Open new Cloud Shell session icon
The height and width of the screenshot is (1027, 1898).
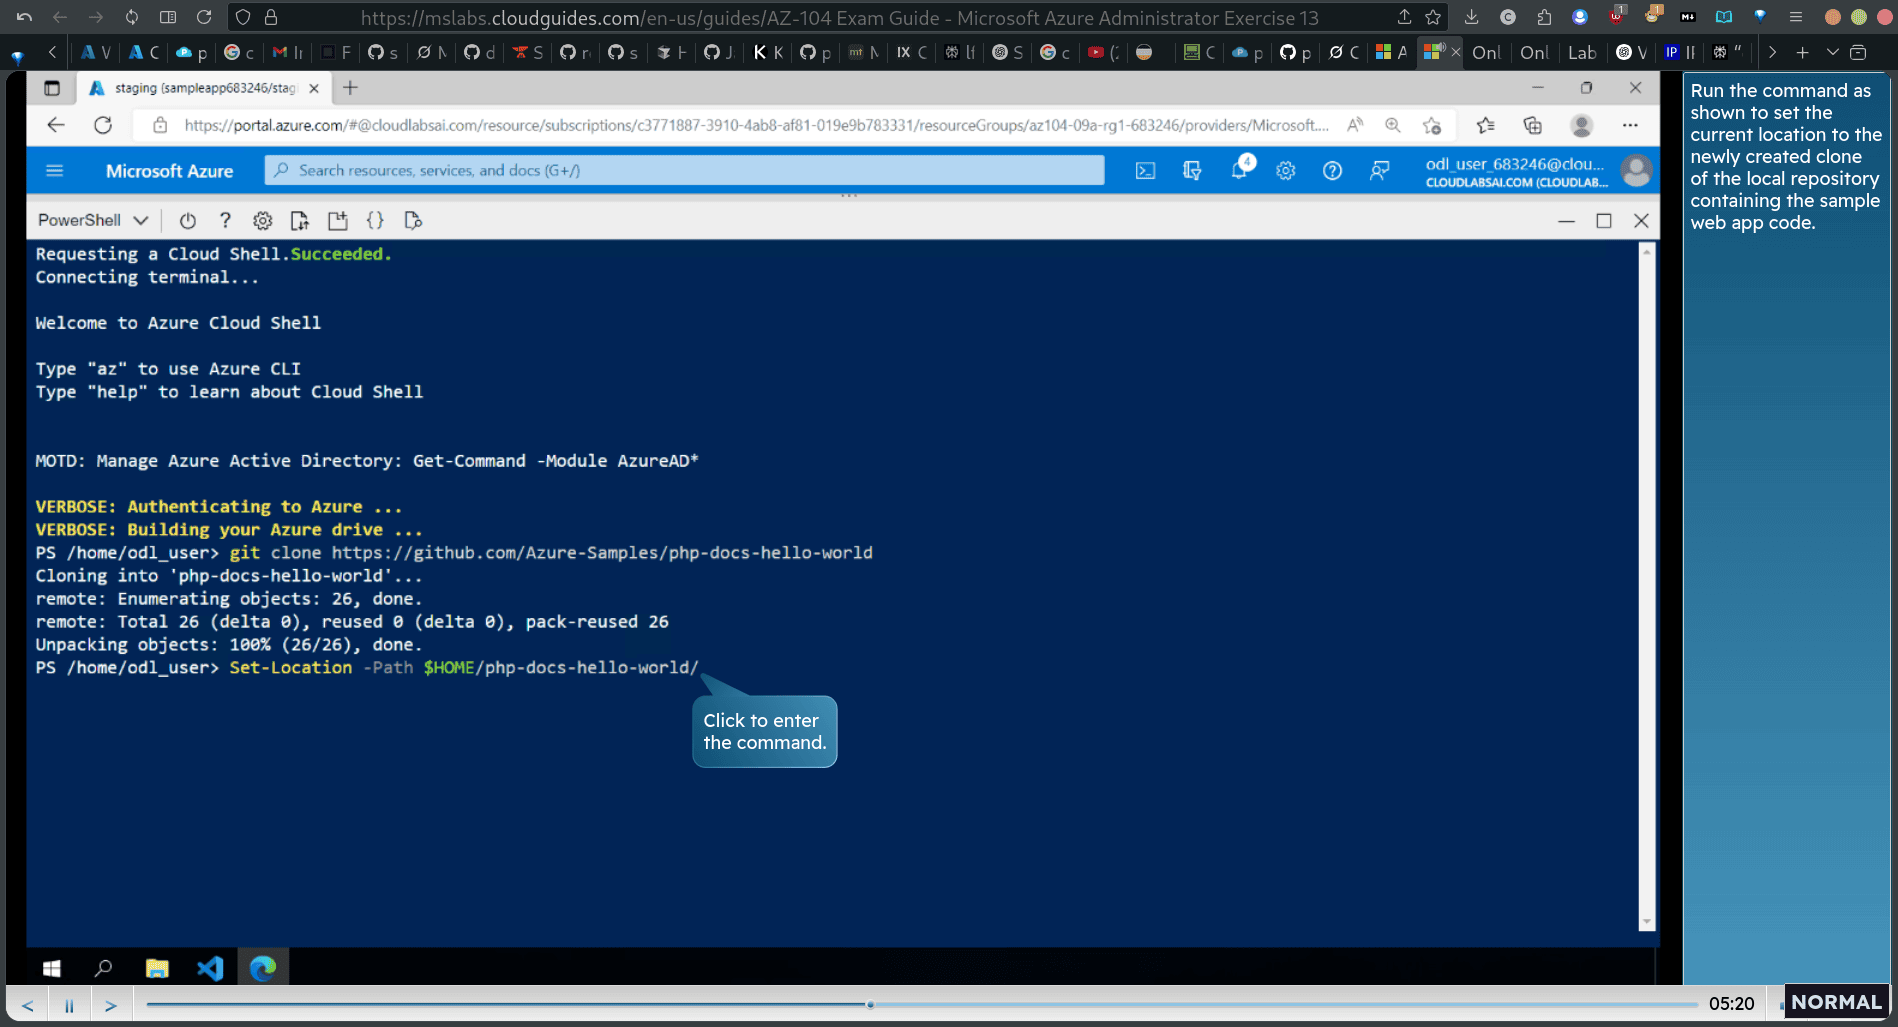(337, 220)
